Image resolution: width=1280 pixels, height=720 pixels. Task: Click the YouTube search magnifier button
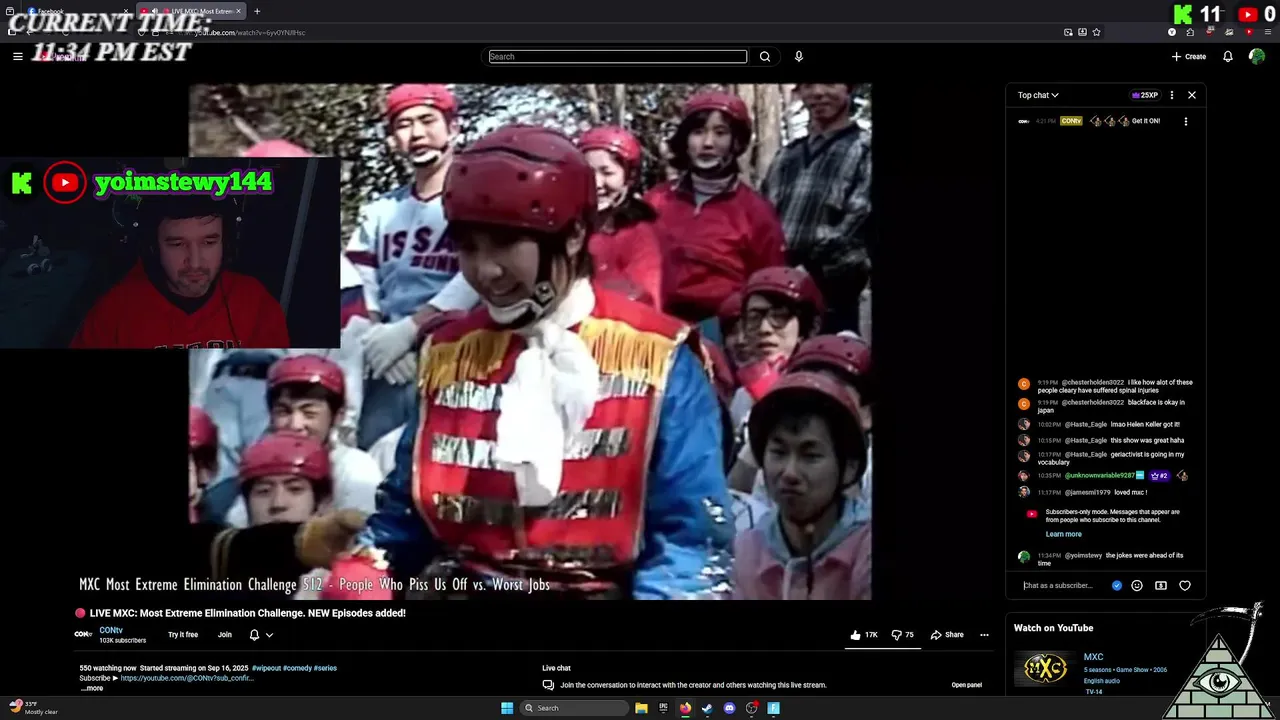tap(765, 57)
